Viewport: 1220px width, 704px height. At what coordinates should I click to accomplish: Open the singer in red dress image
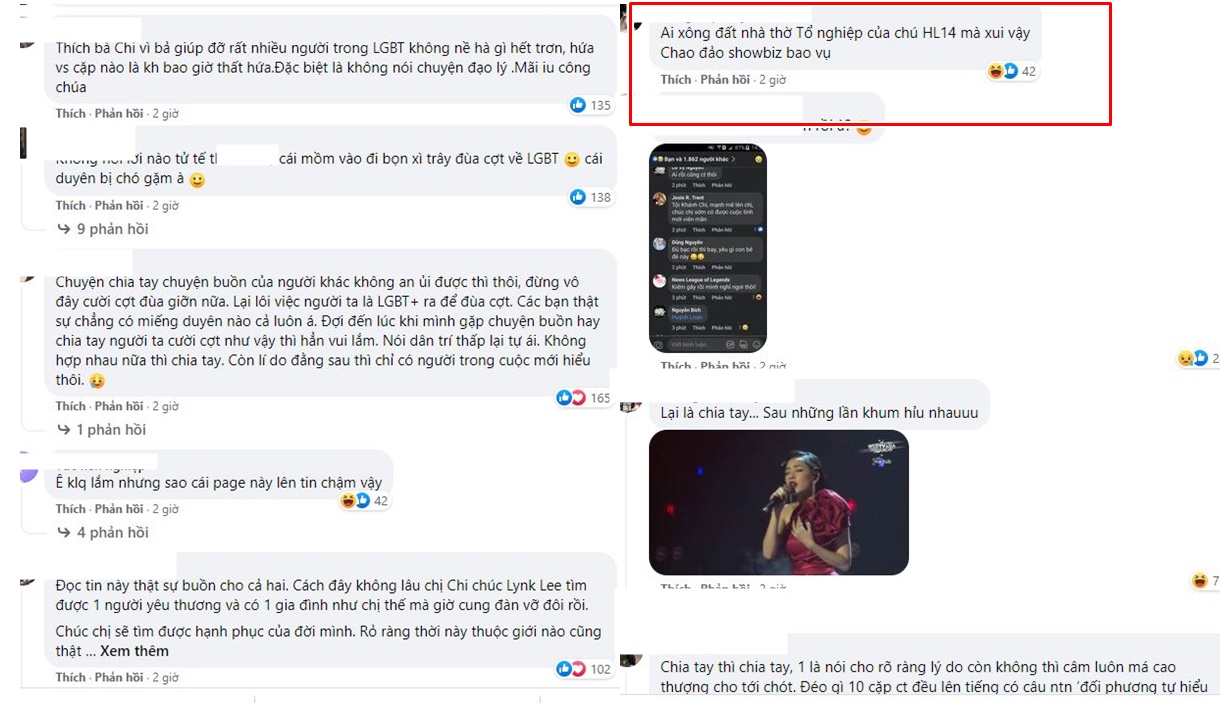779,502
